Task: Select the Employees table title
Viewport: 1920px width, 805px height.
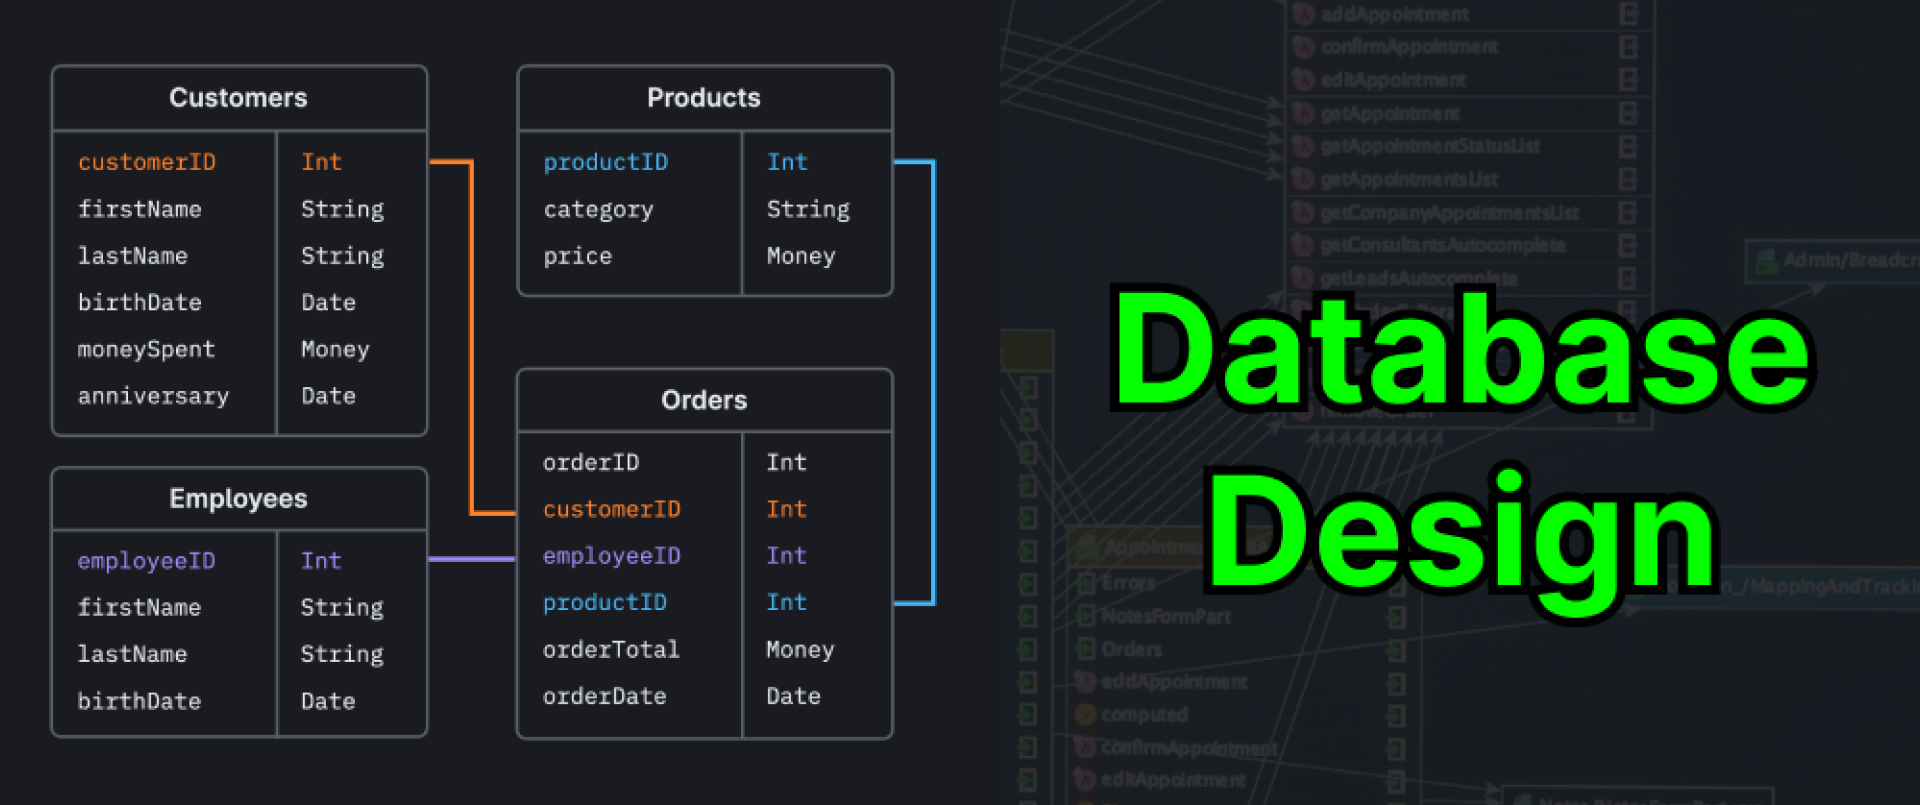Action: (238, 499)
